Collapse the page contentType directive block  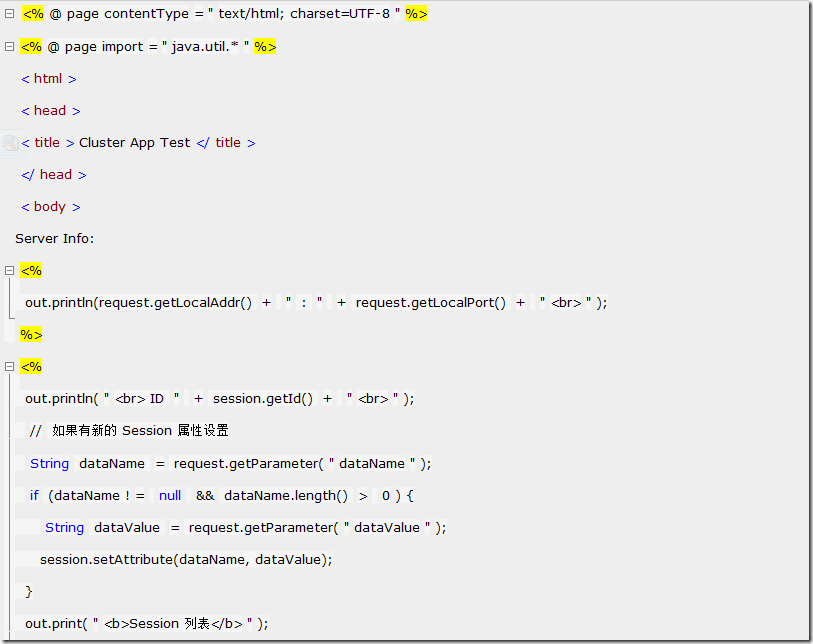tap(9, 14)
